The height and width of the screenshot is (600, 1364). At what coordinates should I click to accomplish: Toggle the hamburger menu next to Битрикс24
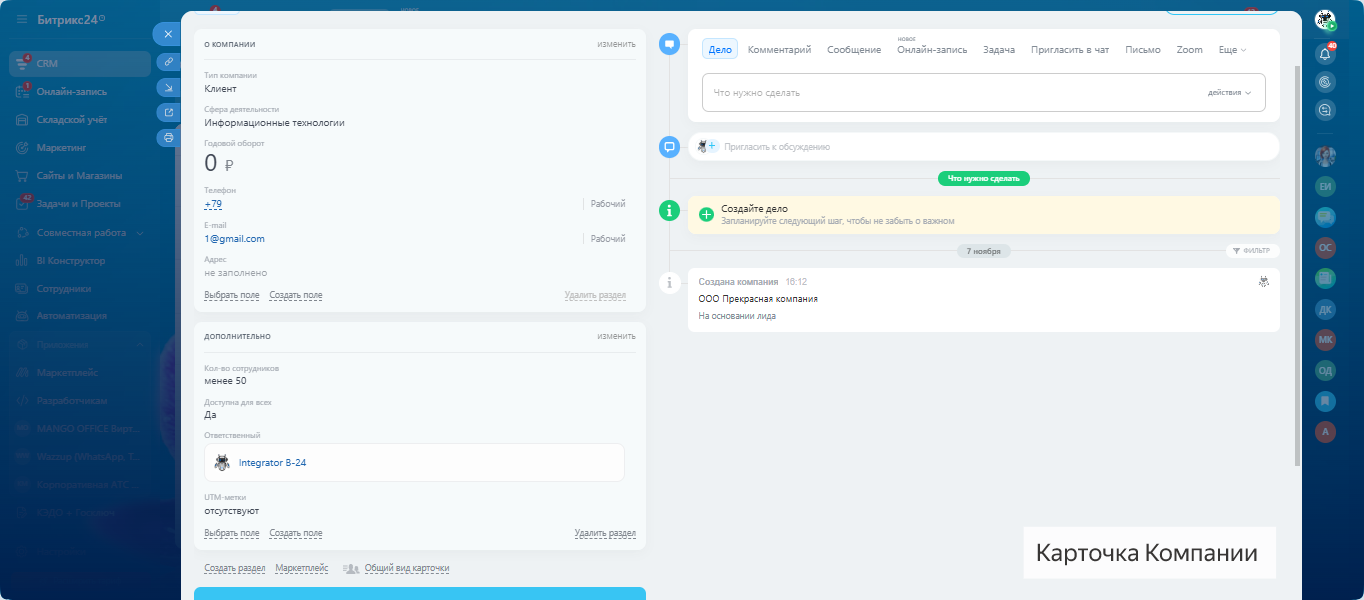pos(22,19)
